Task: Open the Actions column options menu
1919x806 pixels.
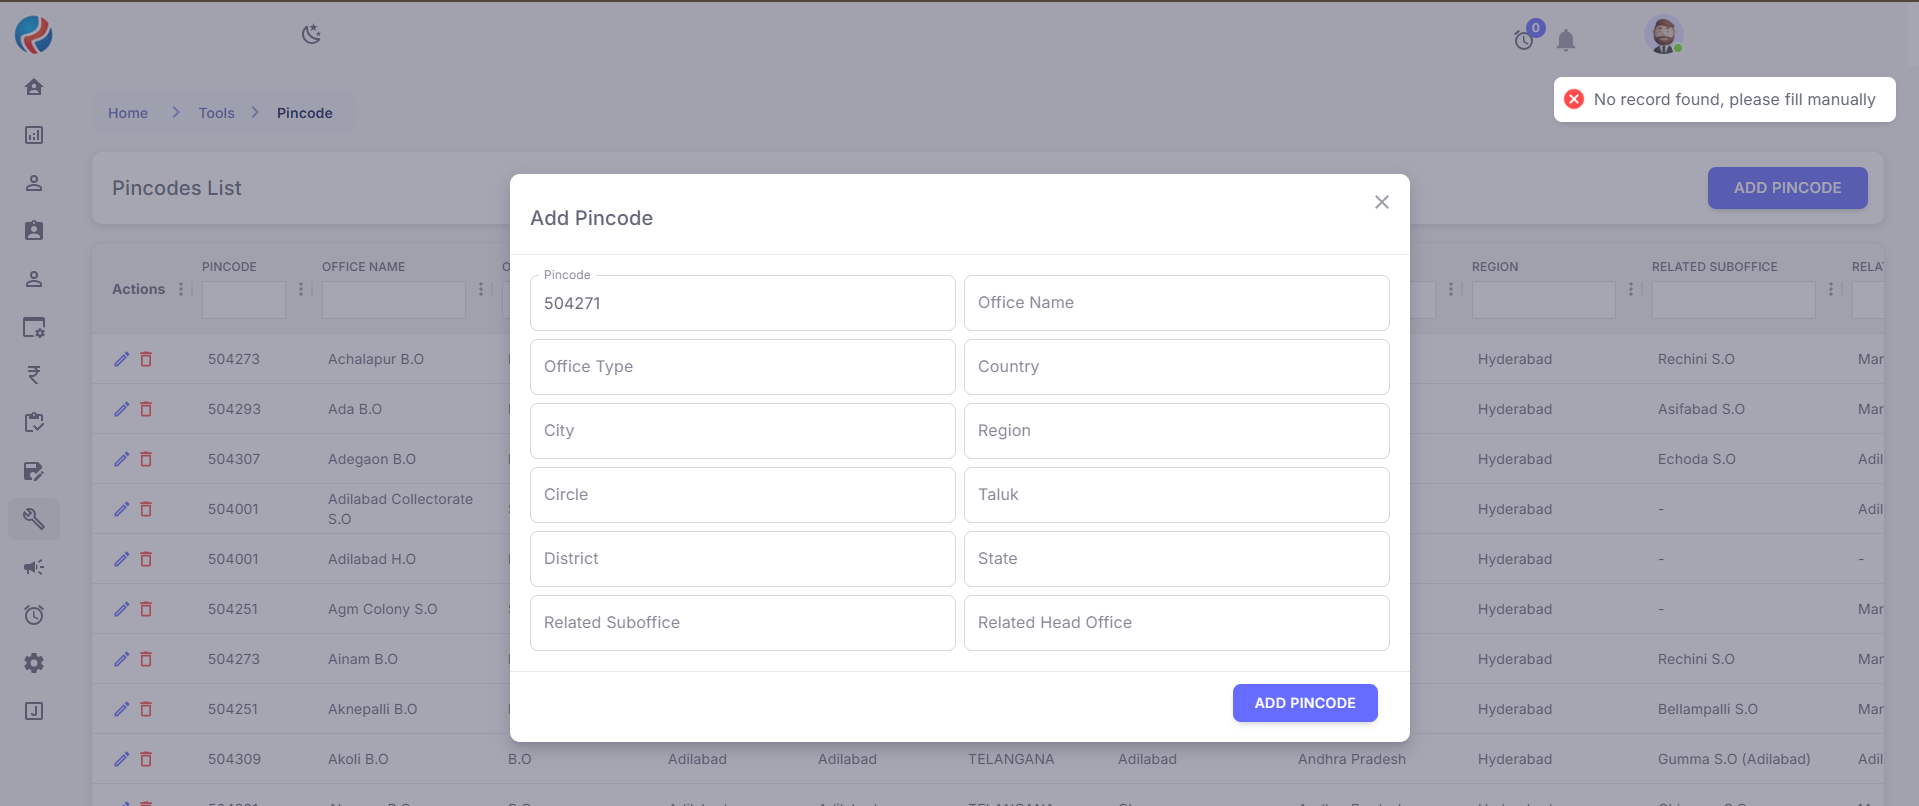Action: tap(181, 289)
